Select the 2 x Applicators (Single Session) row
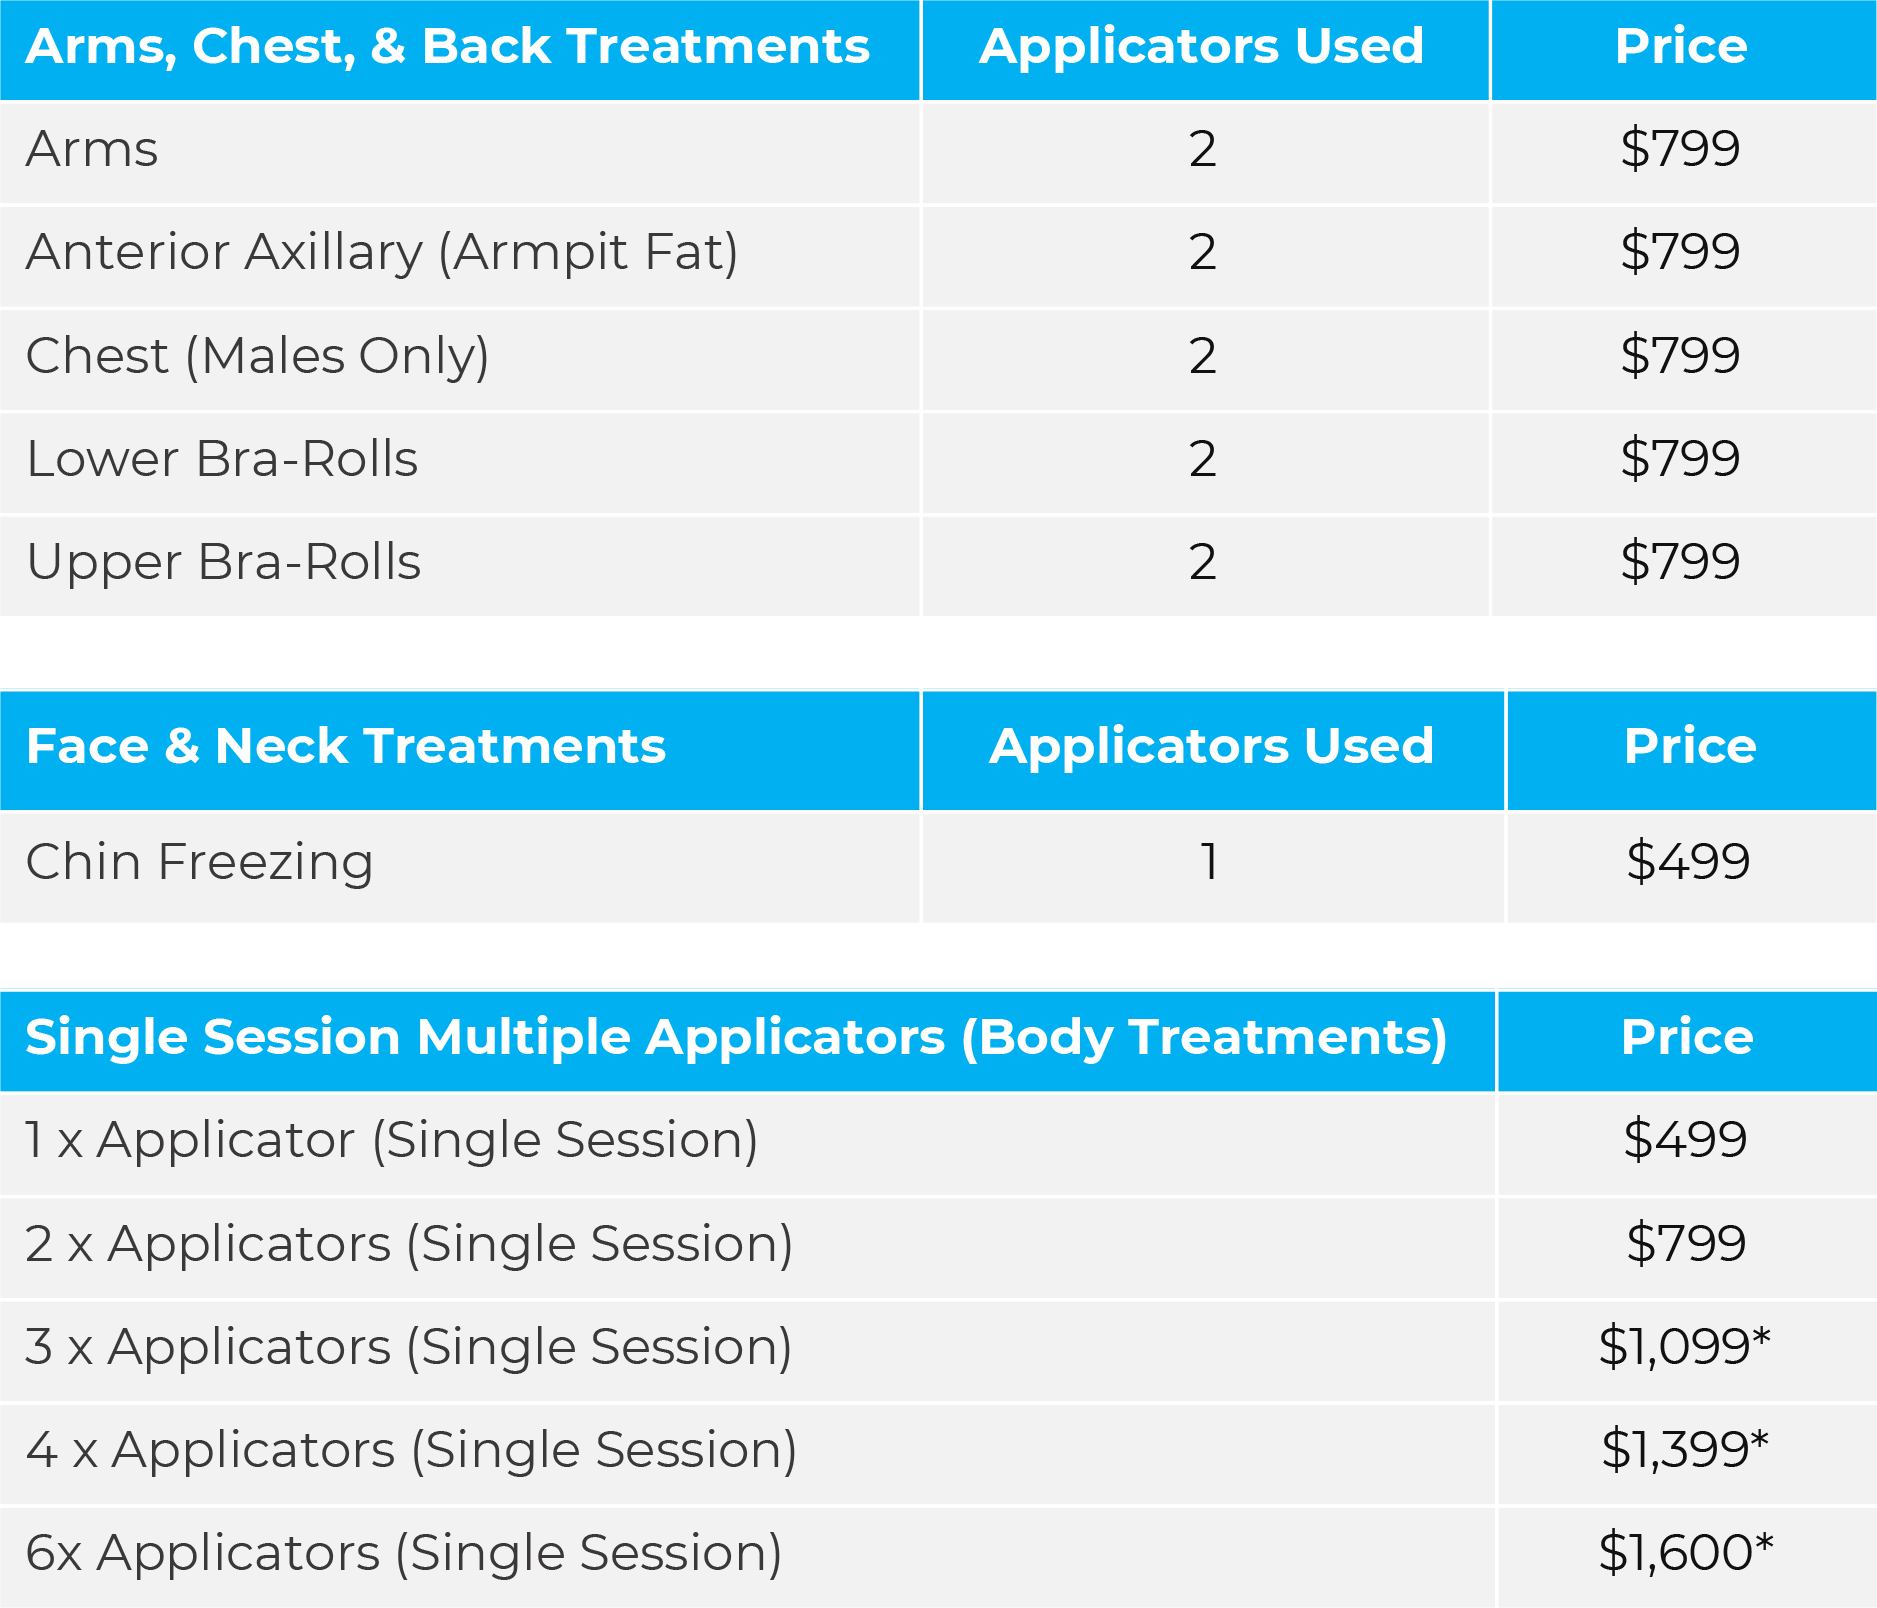The image size is (1877, 1608). pyautogui.click(x=938, y=1247)
